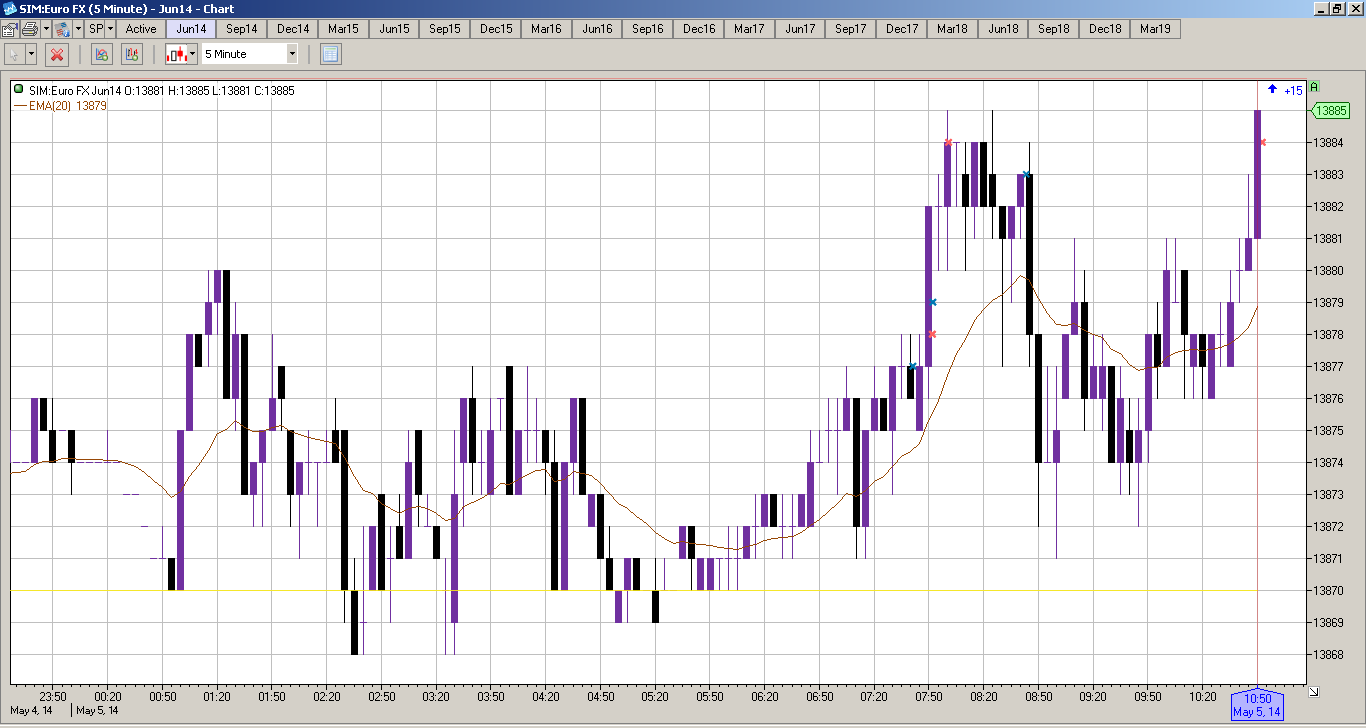The height and width of the screenshot is (728, 1366).
Task: Click the 23:50 time axis label
Action: coord(53,696)
